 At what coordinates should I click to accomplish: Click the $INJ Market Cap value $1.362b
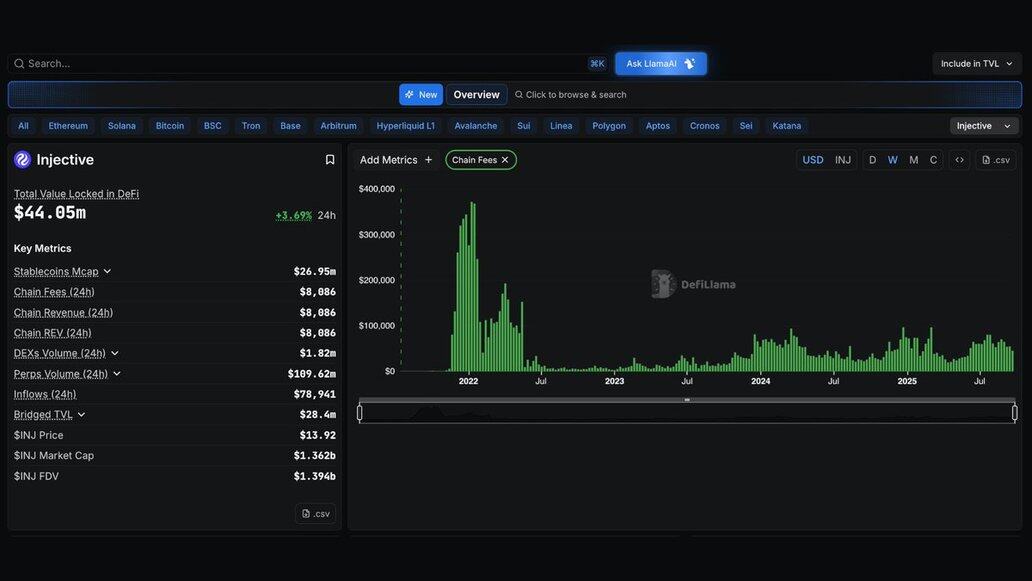tap(315, 455)
